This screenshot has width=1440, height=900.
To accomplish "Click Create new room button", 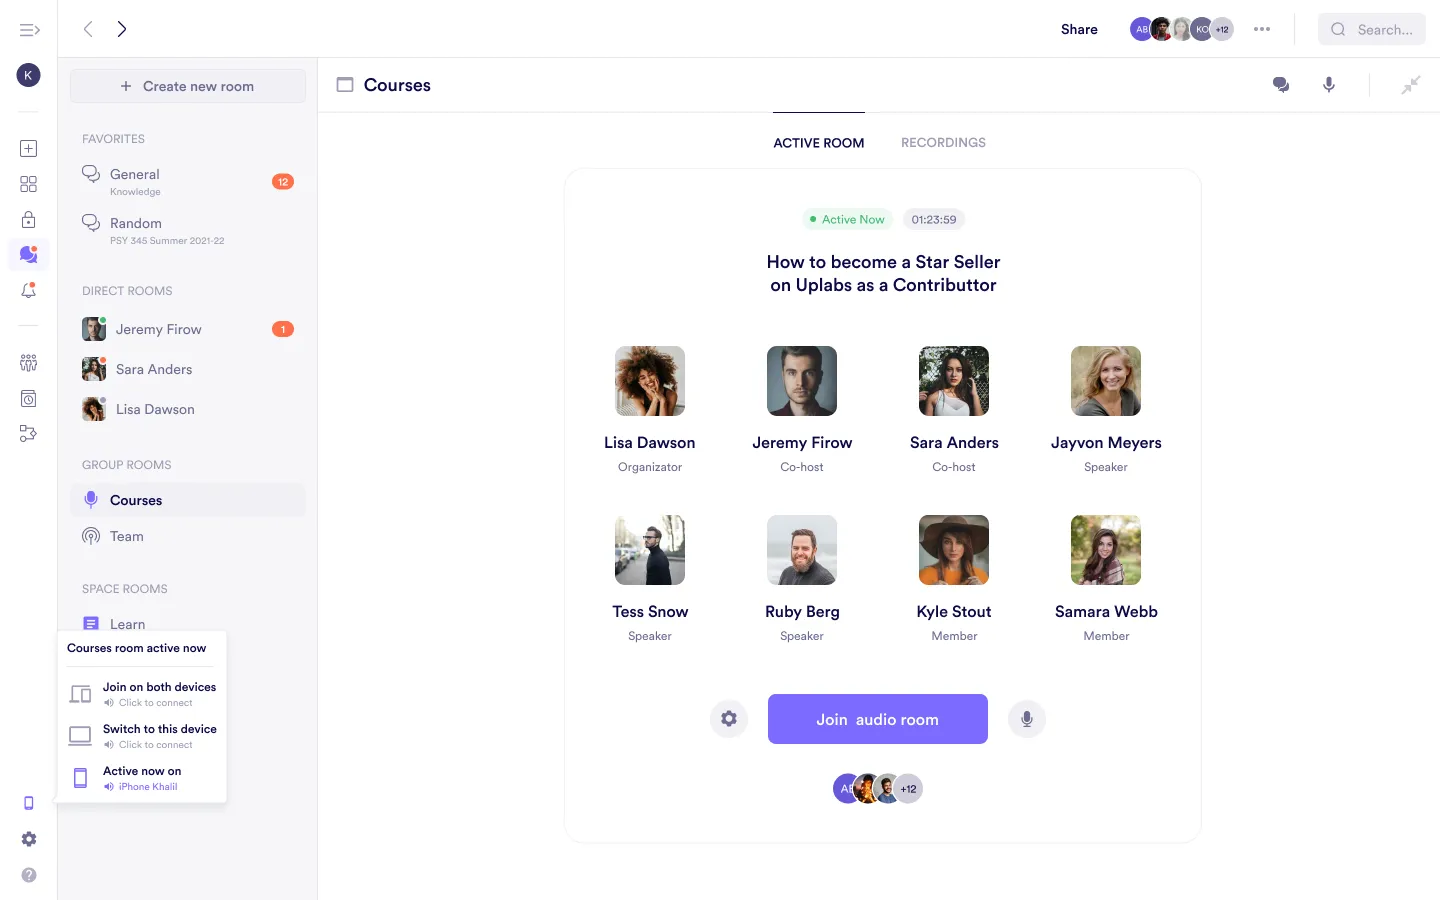I will pyautogui.click(x=188, y=86).
